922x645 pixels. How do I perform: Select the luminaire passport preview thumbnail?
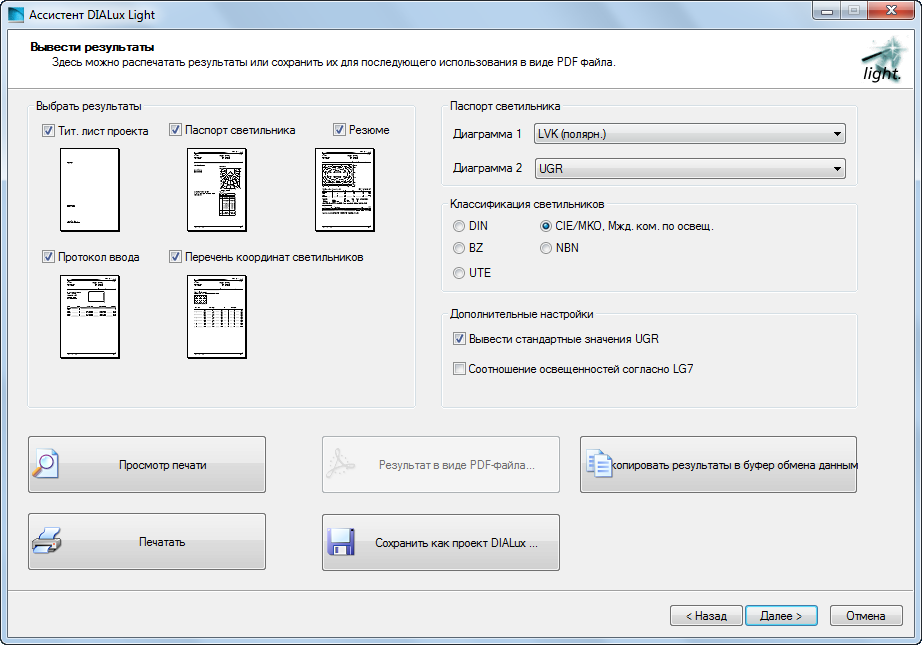click(x=217, y=189)
